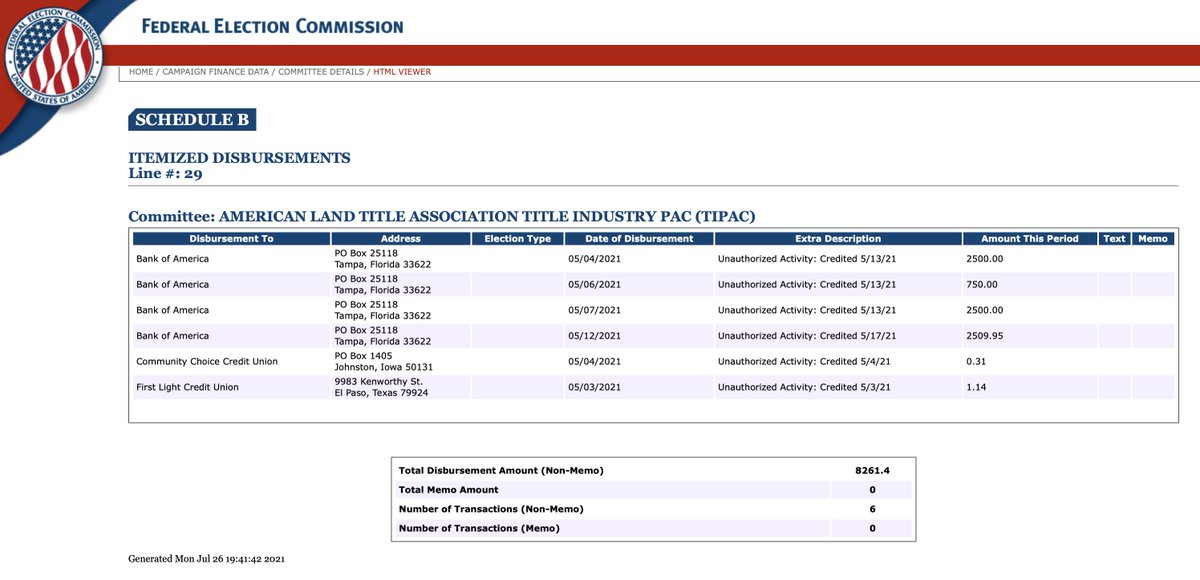Click the Amount This Period column header
This screenshot has height=580, width=1200.
pyautogui.click(x=1030, y=239)
